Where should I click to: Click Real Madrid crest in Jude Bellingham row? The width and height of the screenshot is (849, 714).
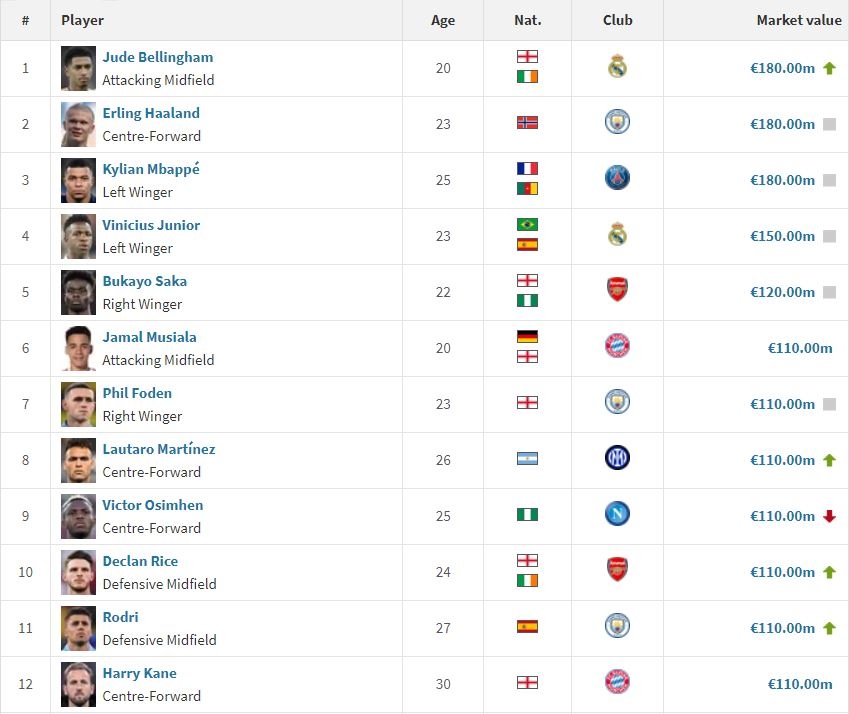pos(617,67)
